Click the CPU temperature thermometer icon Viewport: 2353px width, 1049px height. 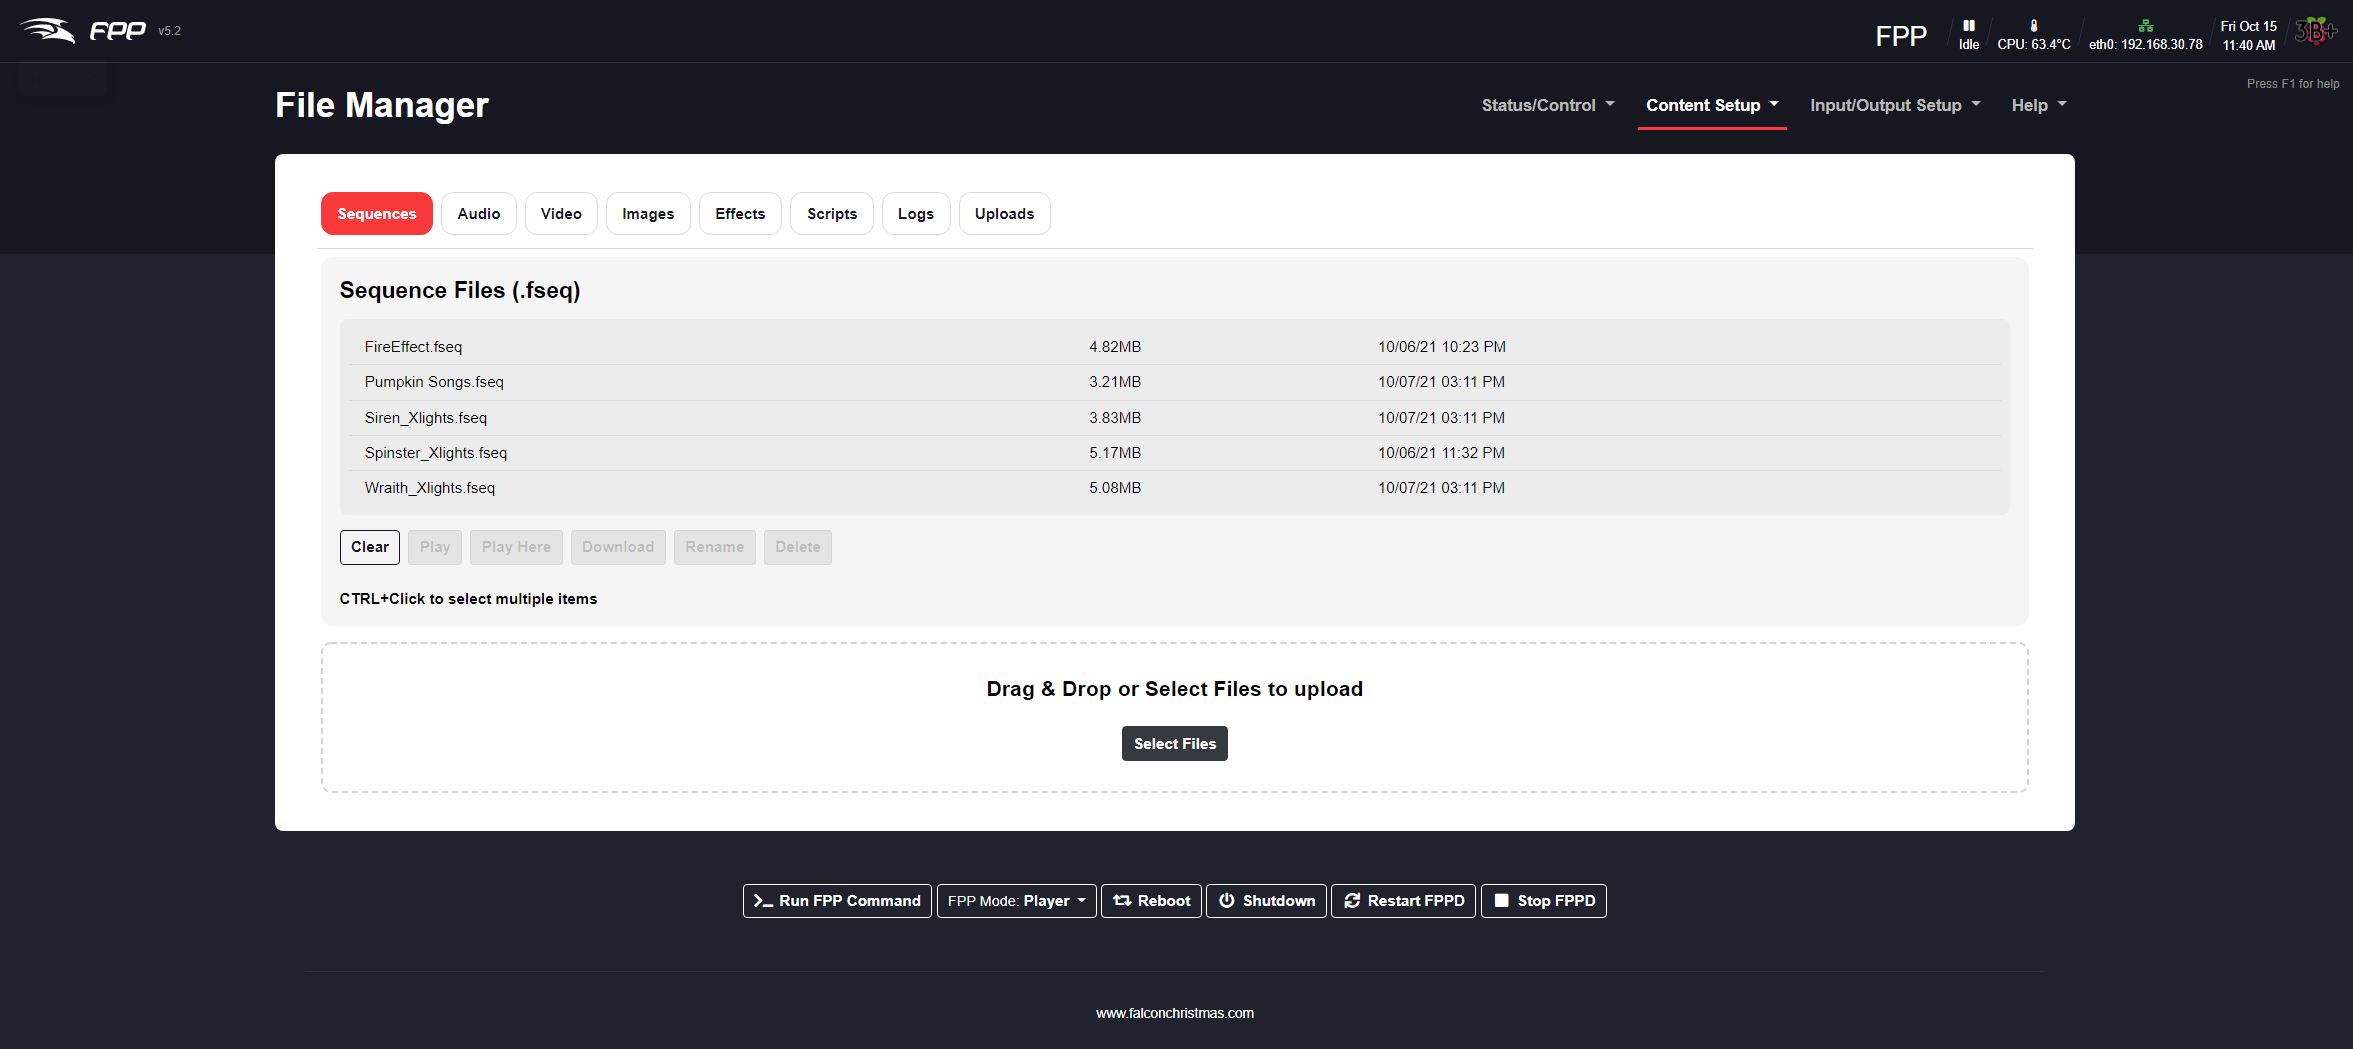(2033, 26)
